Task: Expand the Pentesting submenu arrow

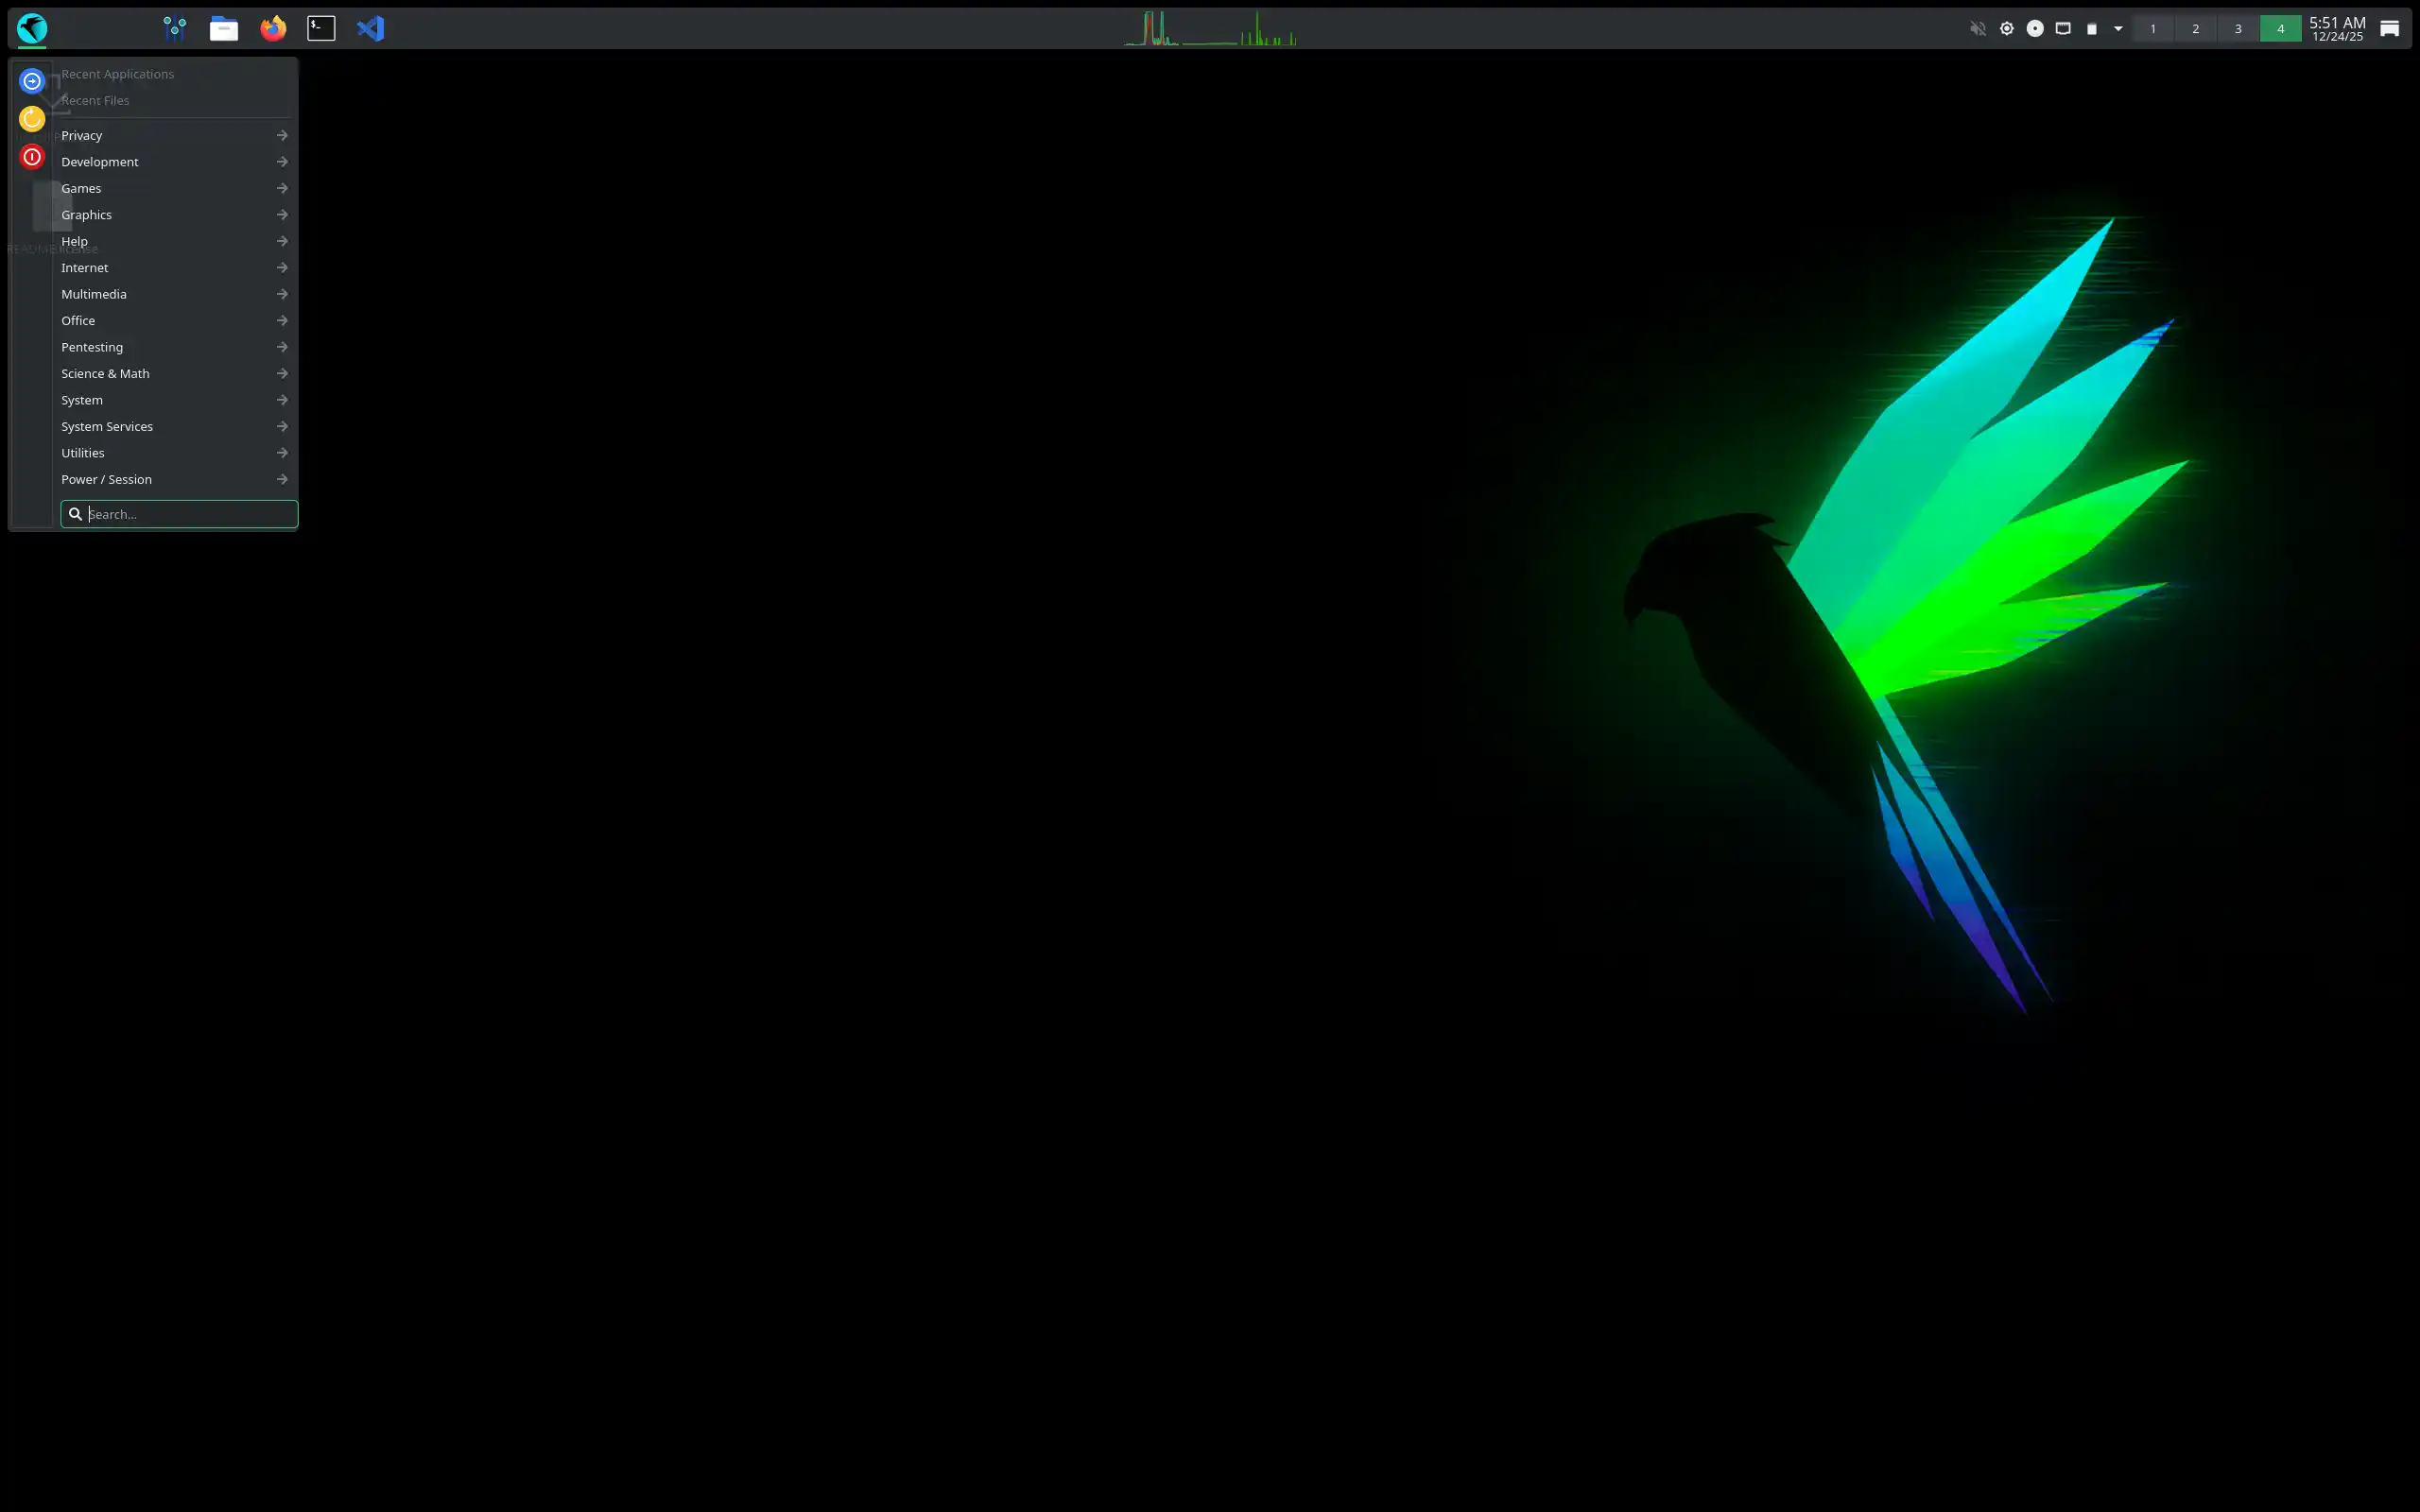Action: tap(283, 346)
